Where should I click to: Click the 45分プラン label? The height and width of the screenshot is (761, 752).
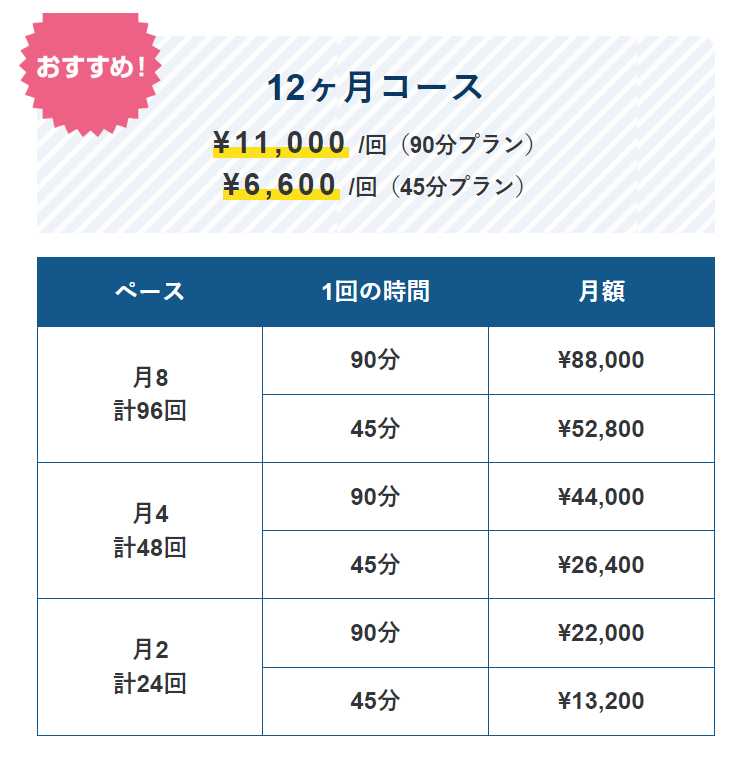457,186
